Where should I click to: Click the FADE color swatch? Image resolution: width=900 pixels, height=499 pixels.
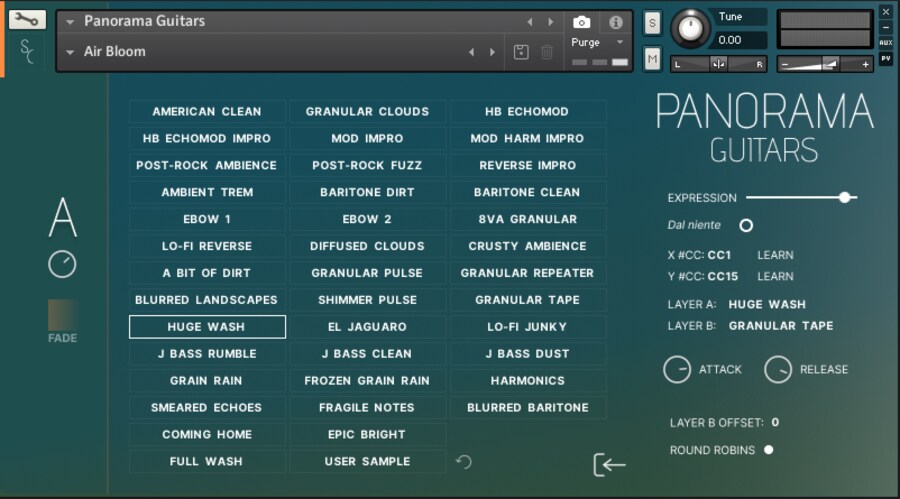pyautogui.click(x=62, y=315)
